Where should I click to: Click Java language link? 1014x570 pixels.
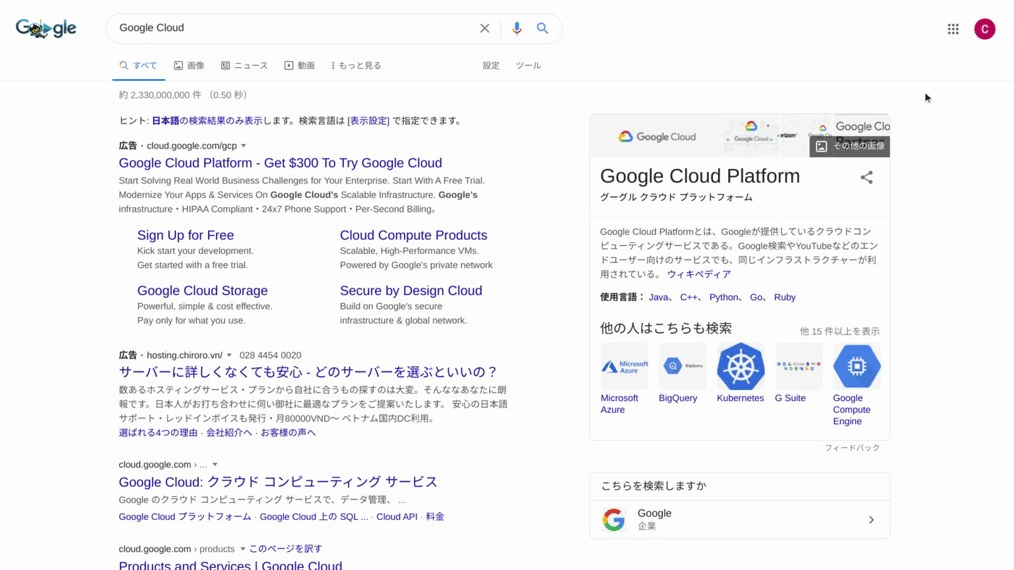coord(658,298)
